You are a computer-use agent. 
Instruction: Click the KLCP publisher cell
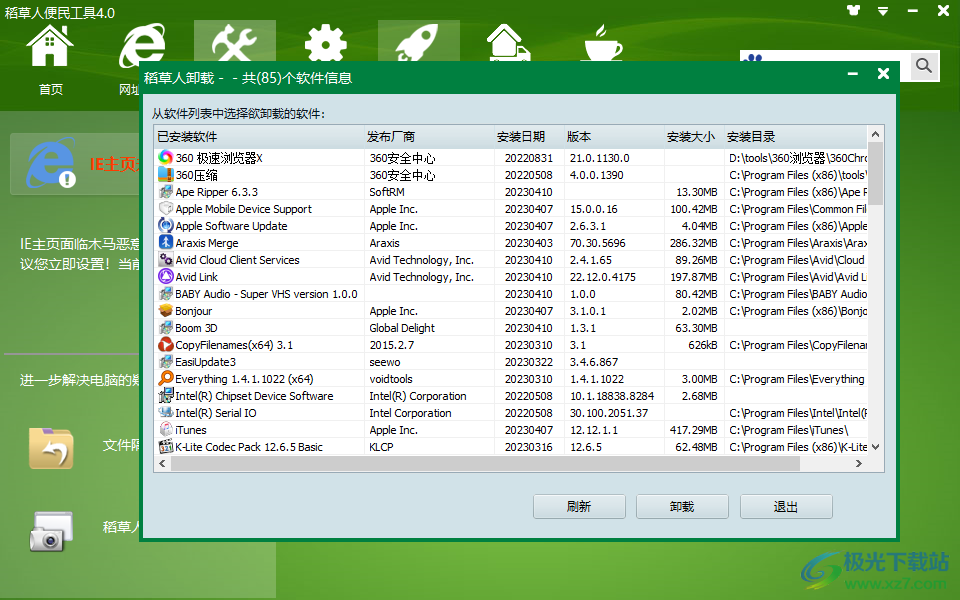(381, 447)
